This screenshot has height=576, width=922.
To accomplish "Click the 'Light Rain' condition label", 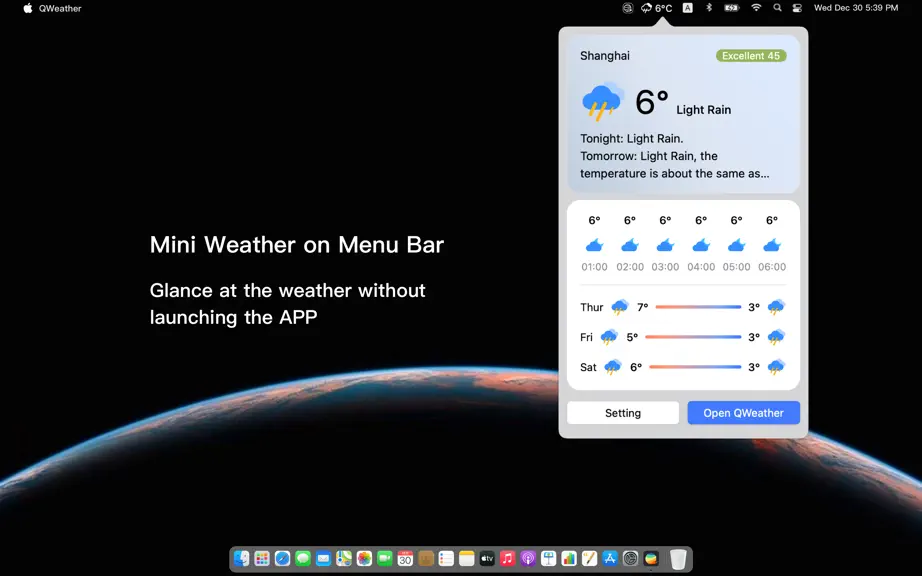I will pos(703,110).
